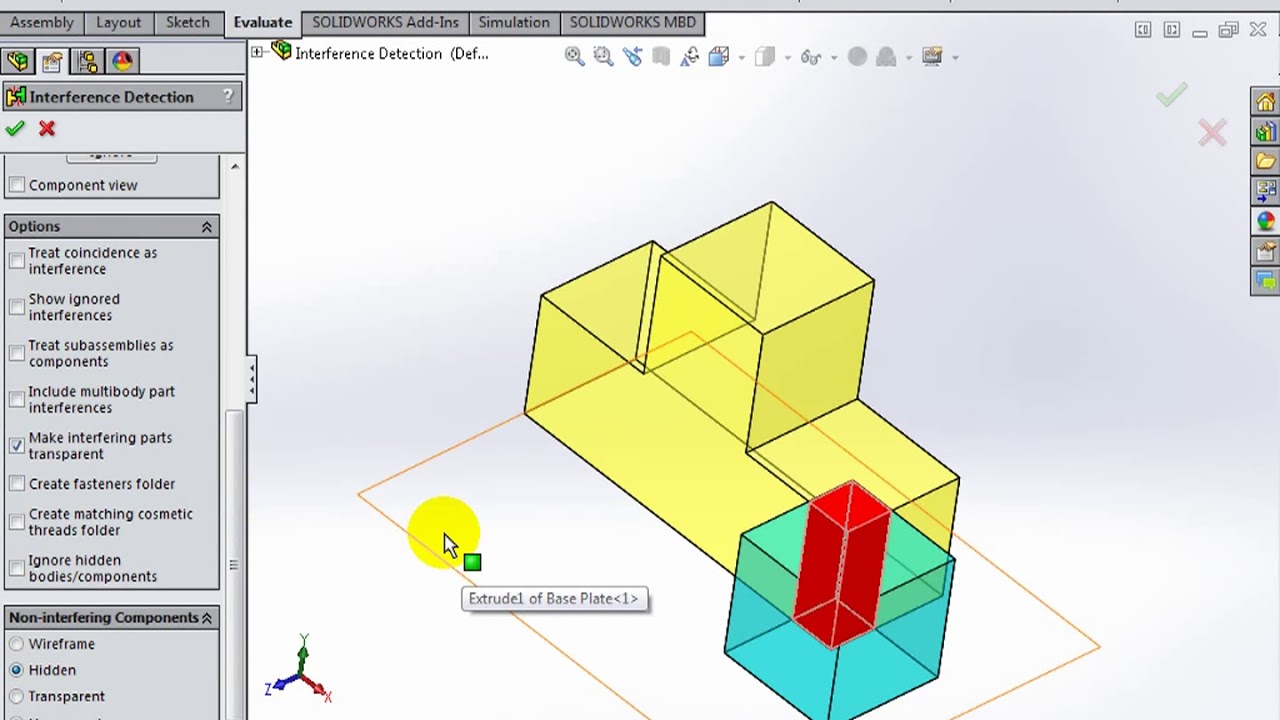Open the View Orientation dropdown arrow
Viewport: 1280px width, 720px height.
pos(741,58)
